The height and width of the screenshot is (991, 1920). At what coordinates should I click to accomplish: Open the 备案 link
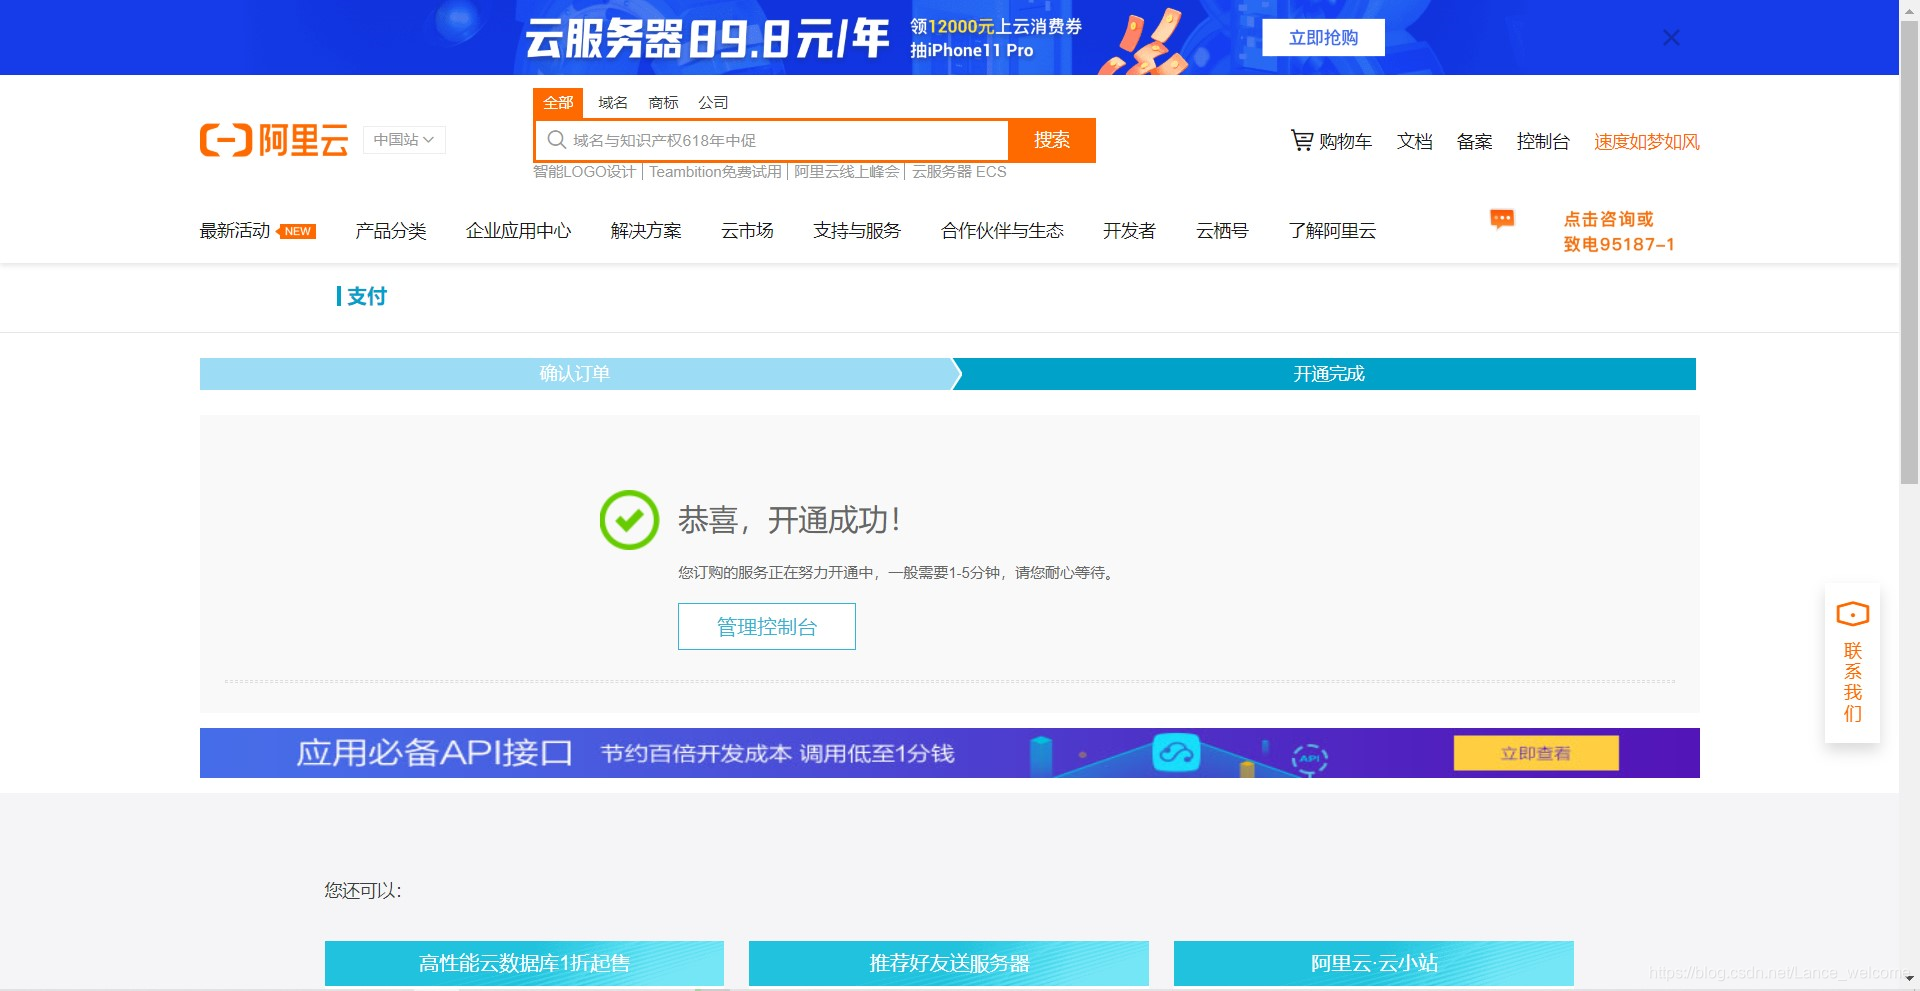(1475, 142)
